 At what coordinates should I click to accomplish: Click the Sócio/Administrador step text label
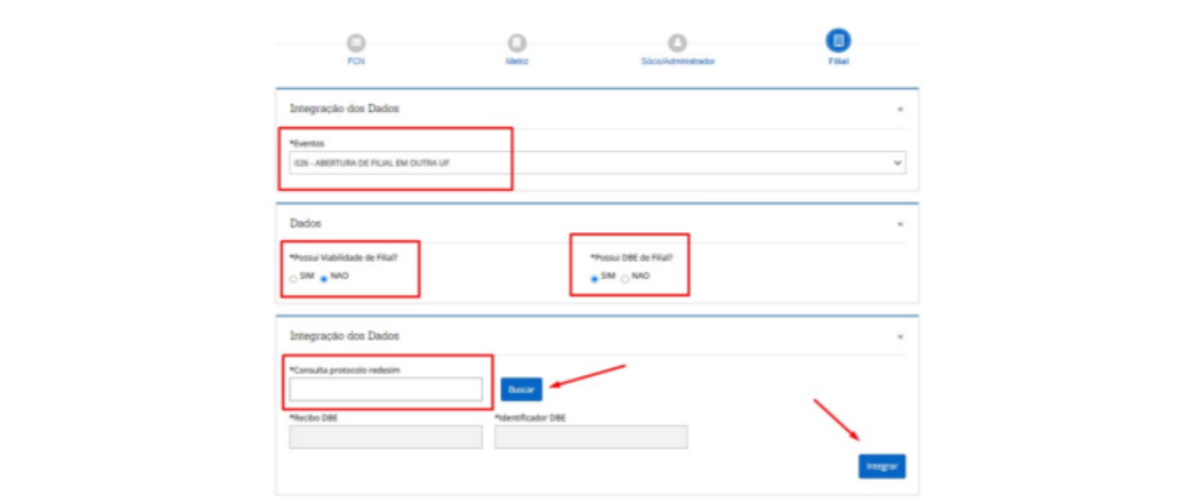pos(677,62)
